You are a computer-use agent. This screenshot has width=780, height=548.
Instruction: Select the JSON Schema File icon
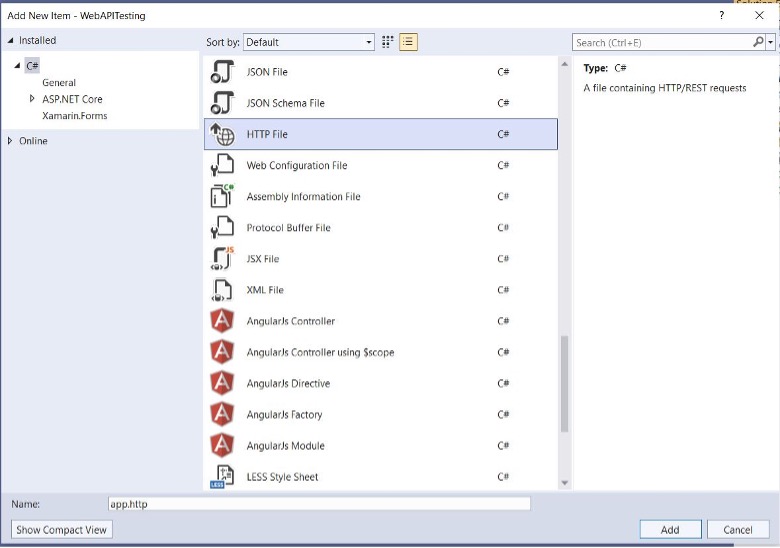[x=222, y=103]
